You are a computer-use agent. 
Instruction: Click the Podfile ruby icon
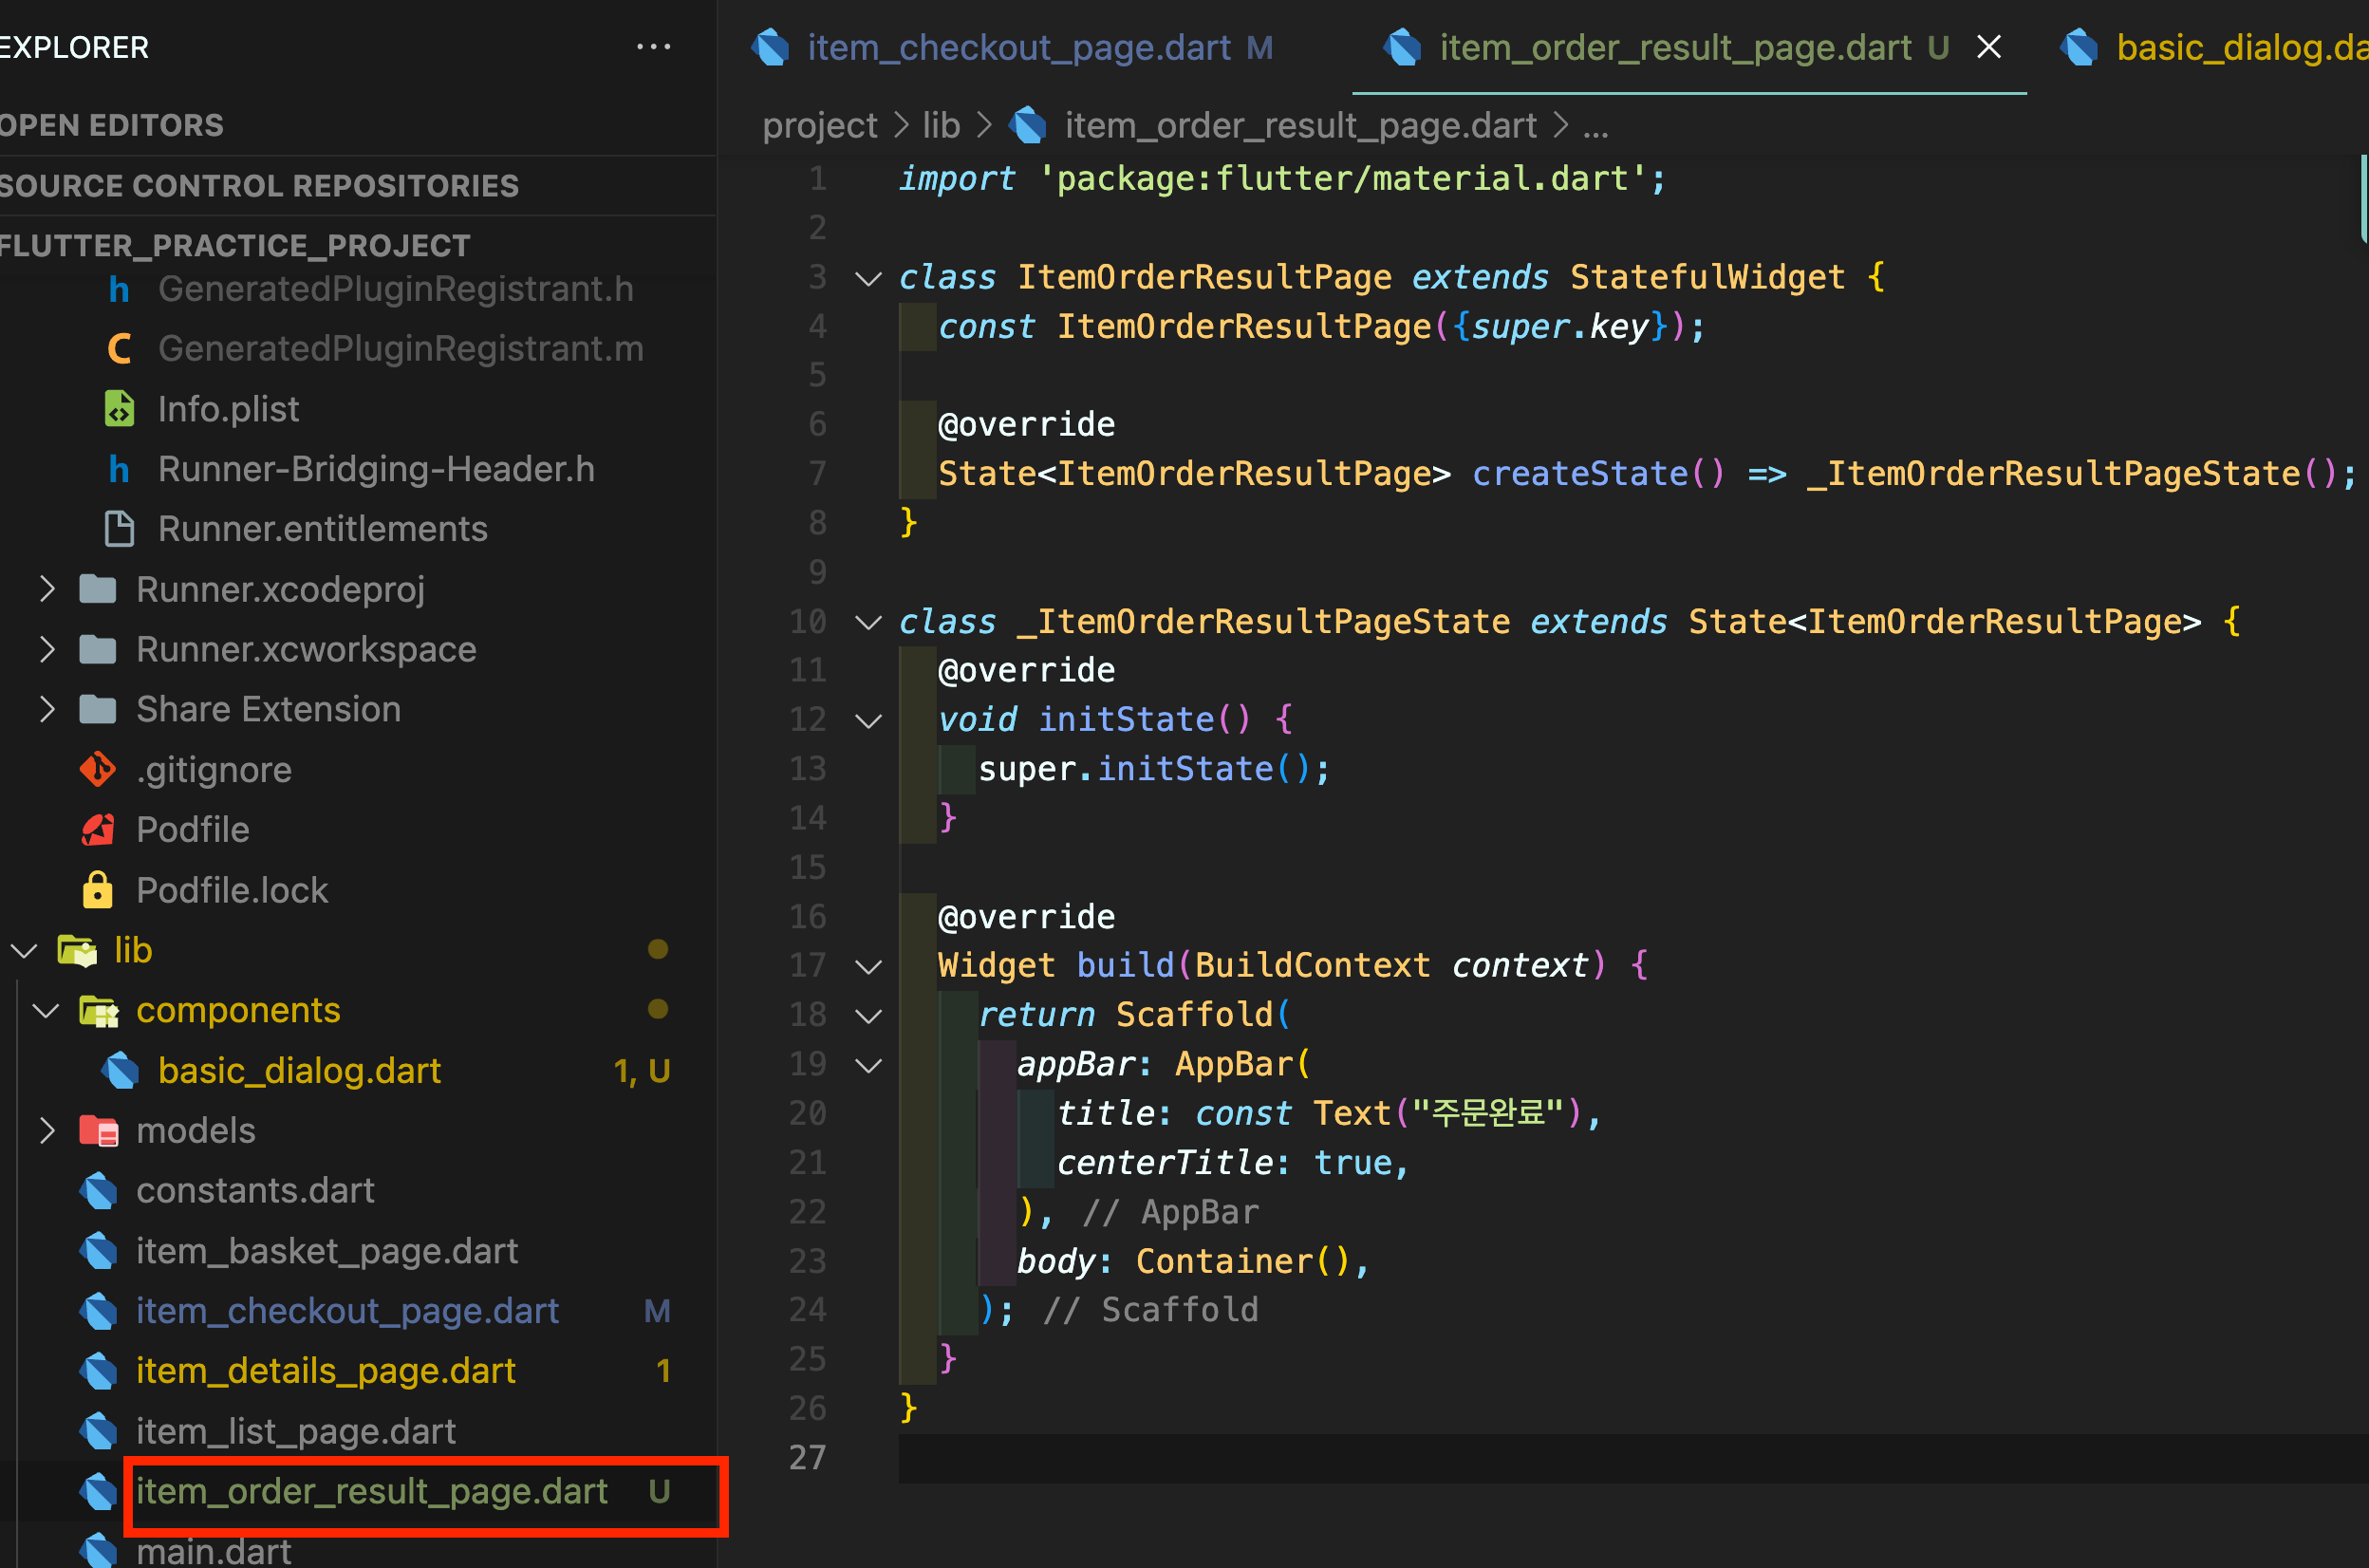[x=97, y=830]
